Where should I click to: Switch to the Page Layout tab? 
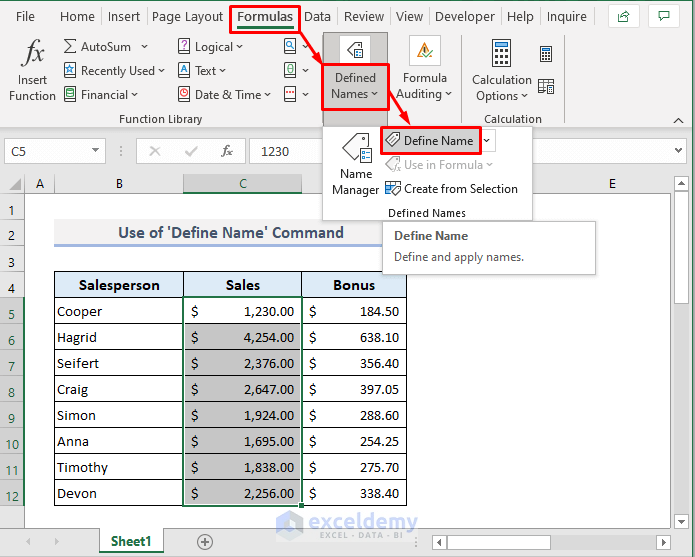click(x=187, y=16)
